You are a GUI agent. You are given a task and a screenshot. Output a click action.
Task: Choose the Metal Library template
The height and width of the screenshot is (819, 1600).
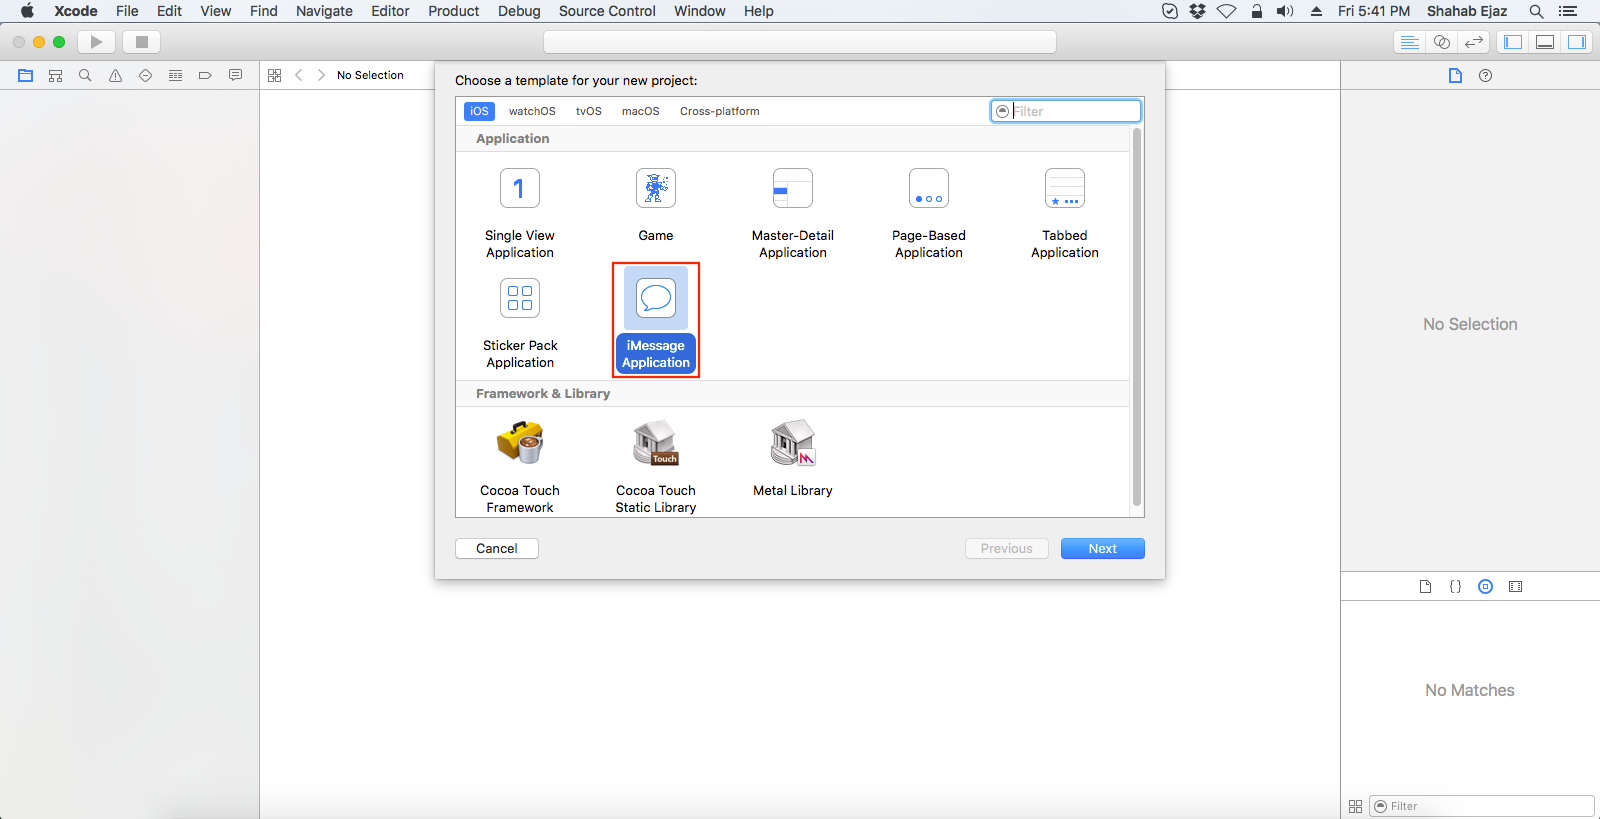pyautogui.click(x=793, y=459)
